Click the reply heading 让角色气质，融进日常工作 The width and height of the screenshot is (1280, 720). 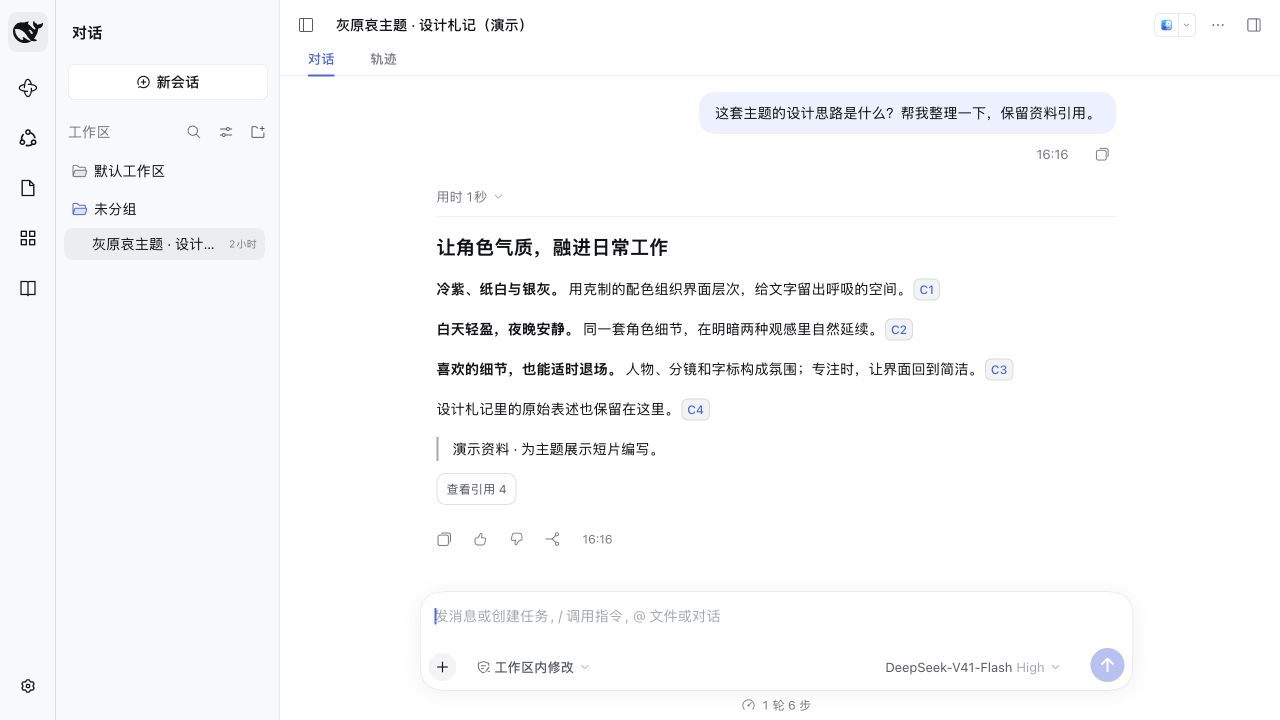pos(552,247)
